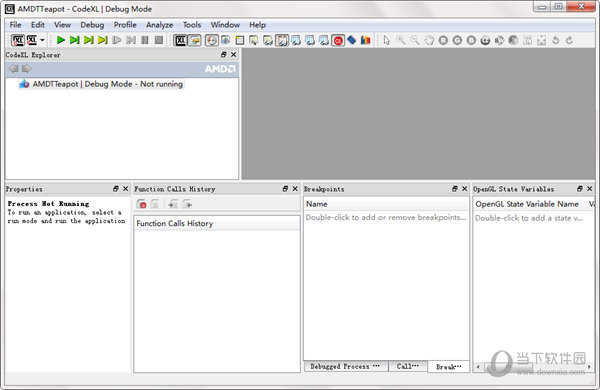Open the Debug menu

[92, 25]
